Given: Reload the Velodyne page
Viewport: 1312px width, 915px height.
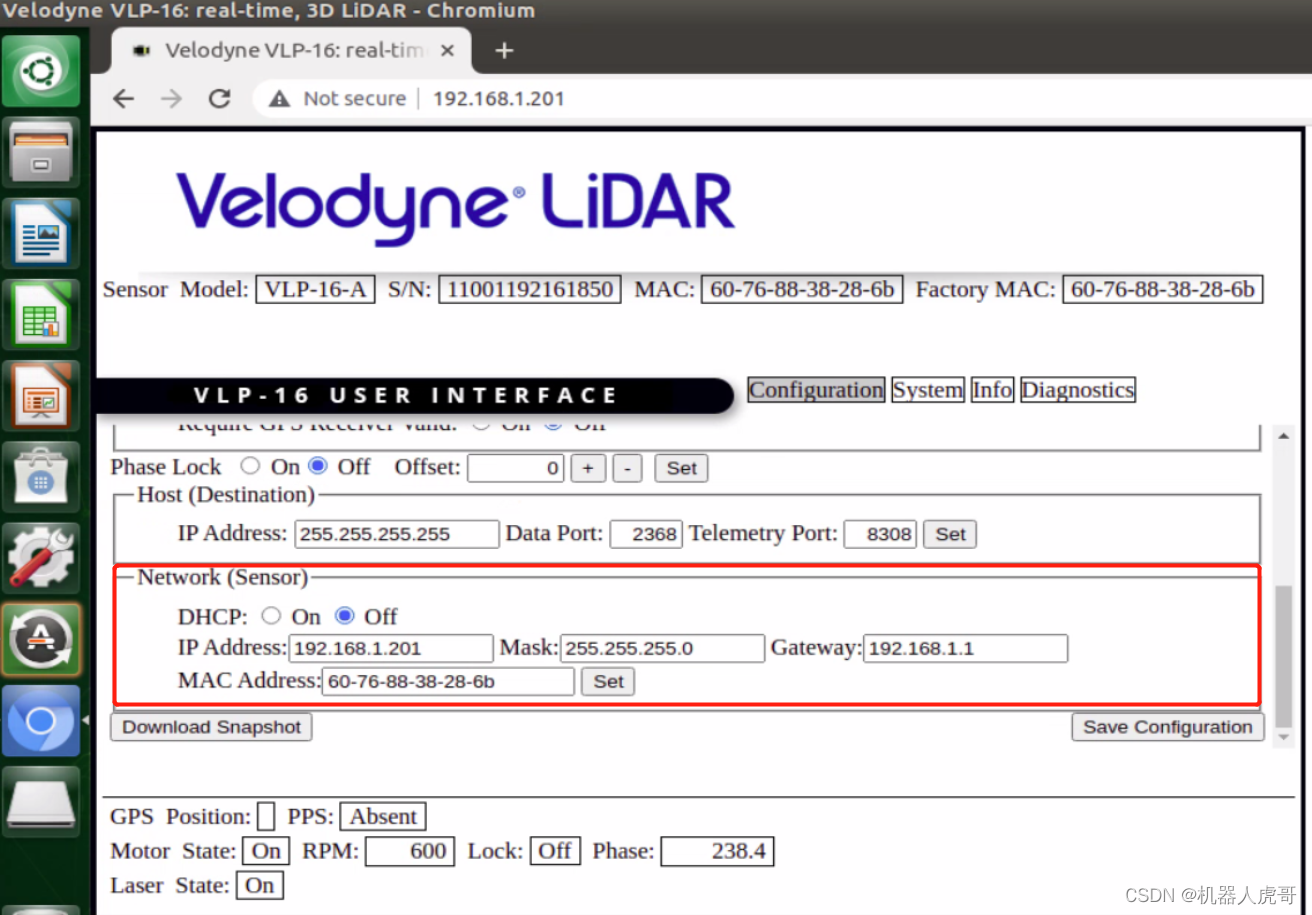Looking at the screenshot, I should (x=220, y=99).
